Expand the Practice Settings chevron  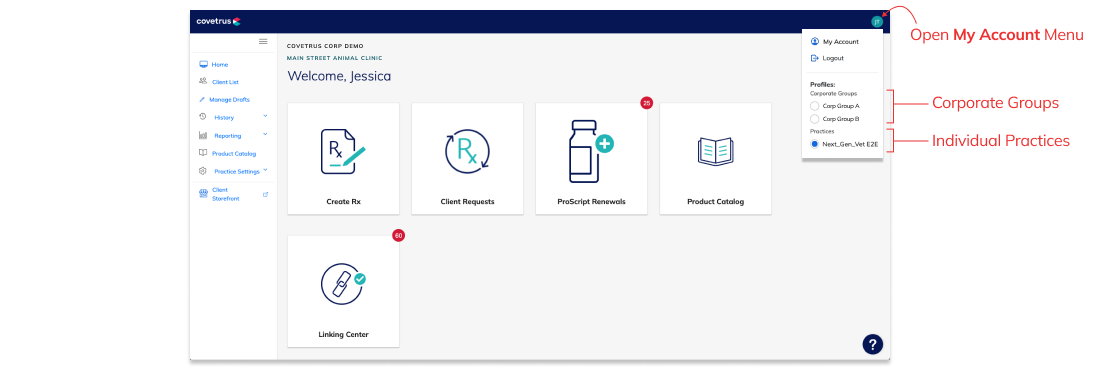click(x=265, y=170)
